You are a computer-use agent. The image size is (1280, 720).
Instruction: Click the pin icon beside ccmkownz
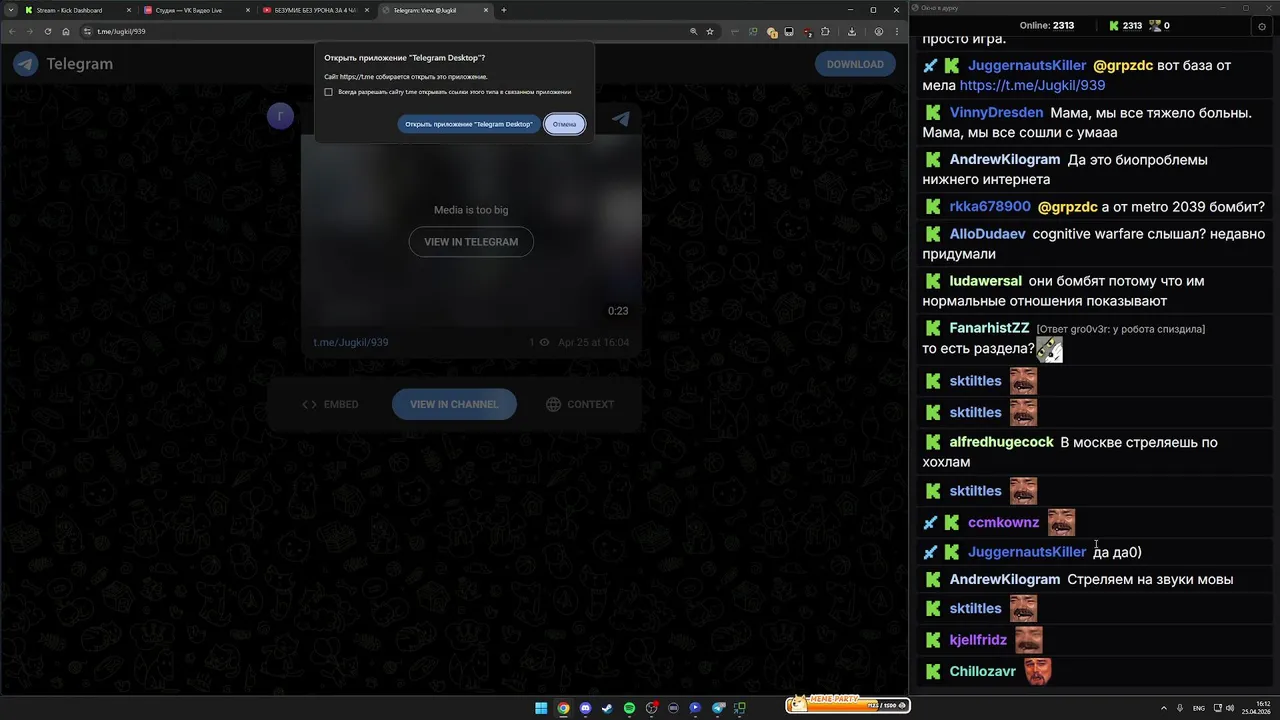[930, 522]
